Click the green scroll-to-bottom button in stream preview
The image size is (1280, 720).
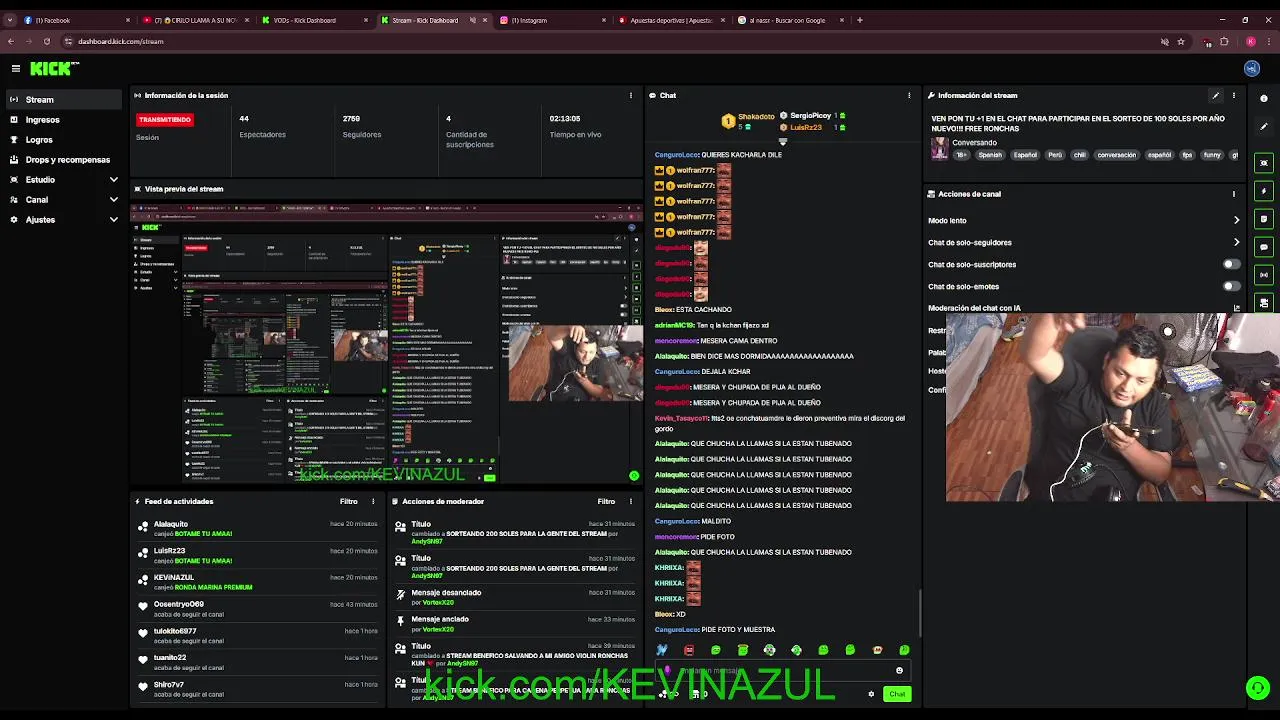pos(634,476)
